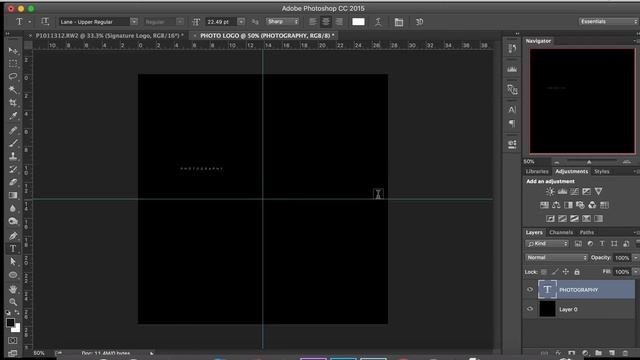The height and width of the screenshot is (360, 640).
Task: Add a Color Balance adjustment
Action: [556, 205]
